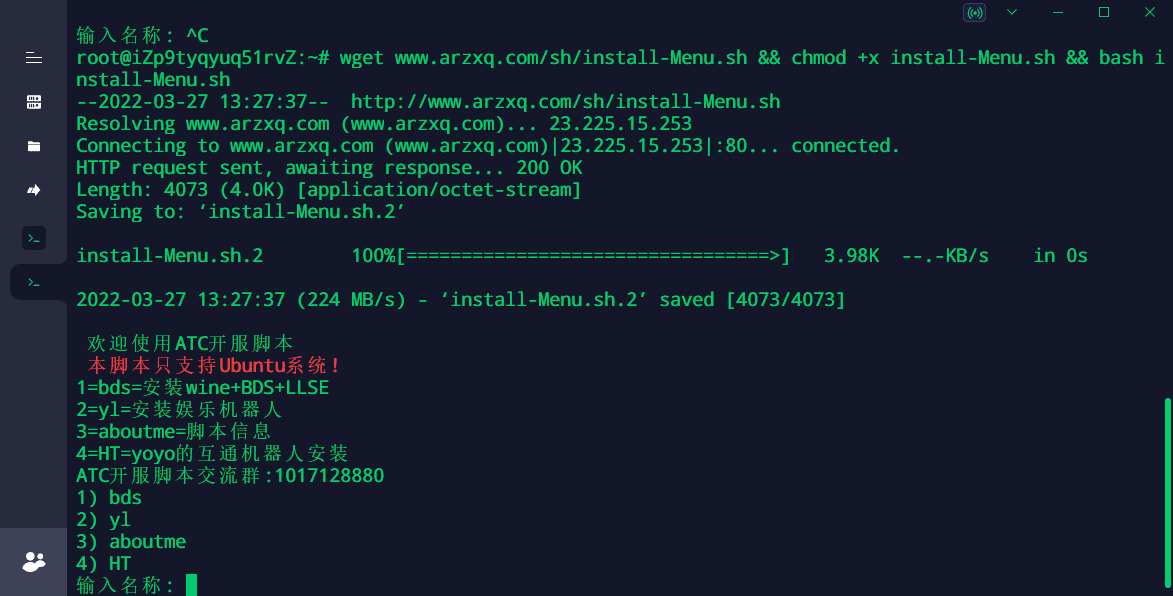1173x596 pixels.
Task: Click the terminal's vertical scrollbar thumb
Action: click(x=1169, y=494)
